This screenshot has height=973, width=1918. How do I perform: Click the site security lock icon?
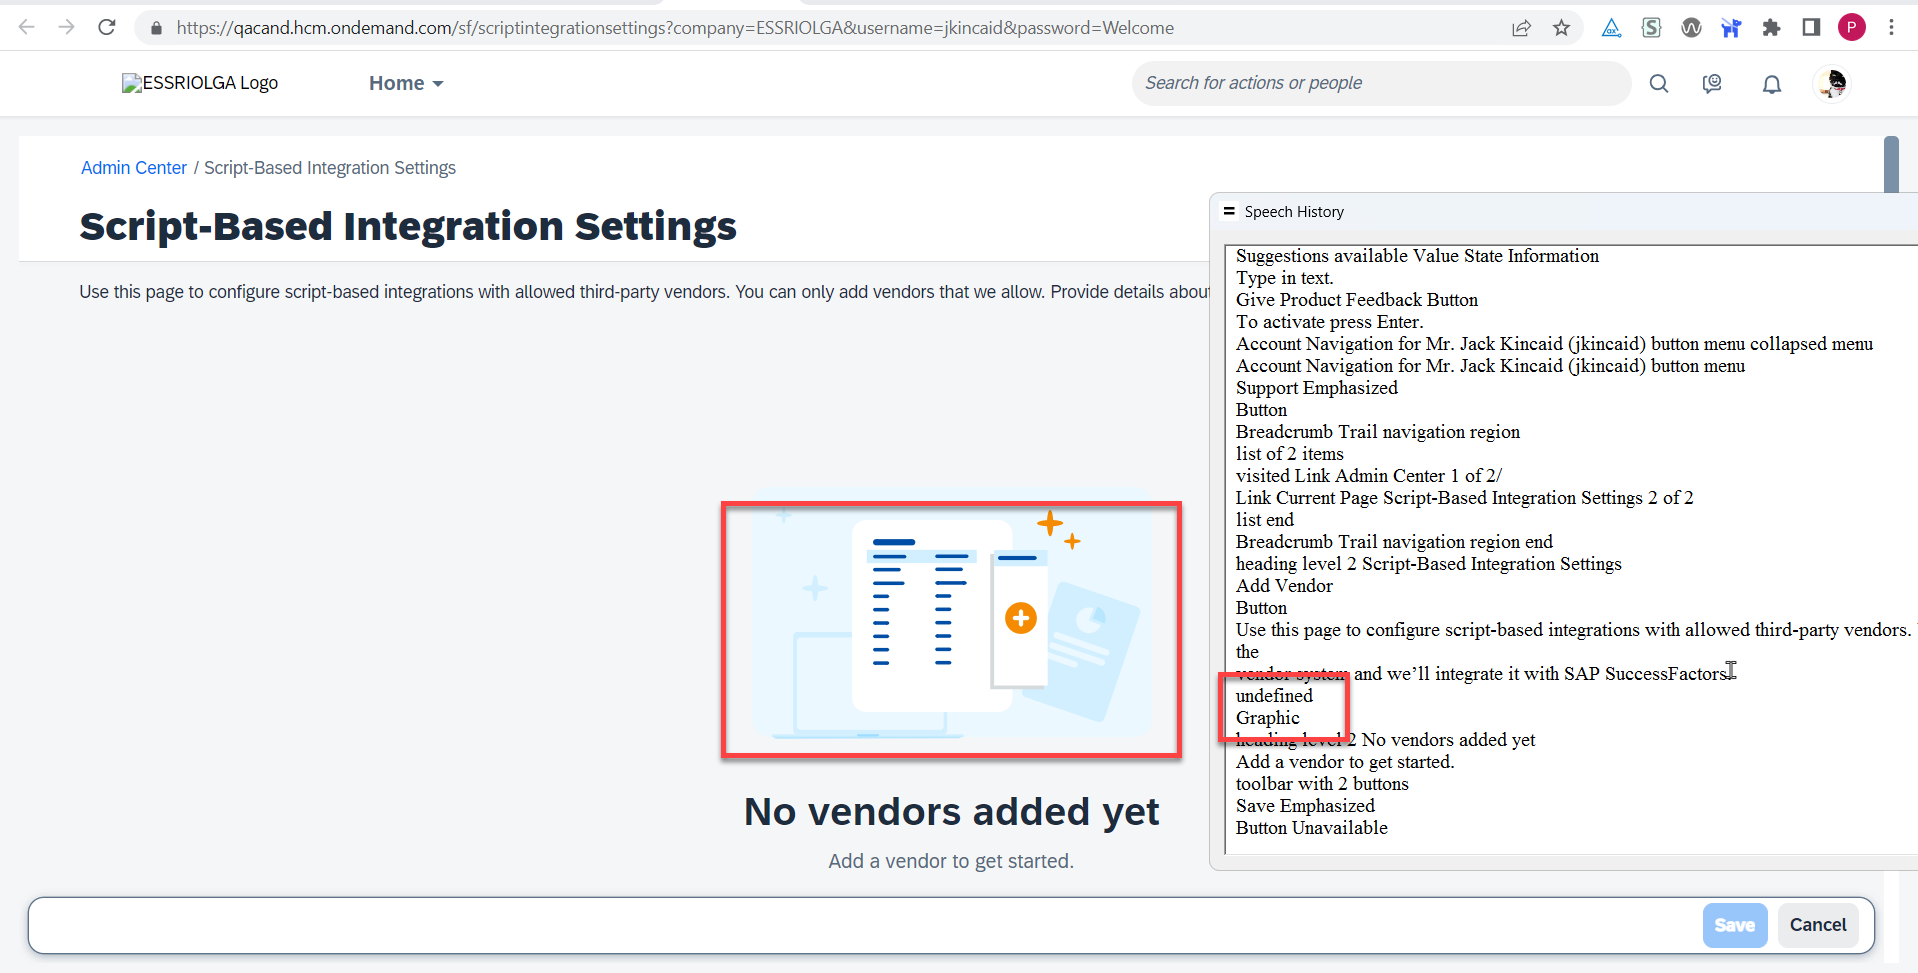coord(156,27)
